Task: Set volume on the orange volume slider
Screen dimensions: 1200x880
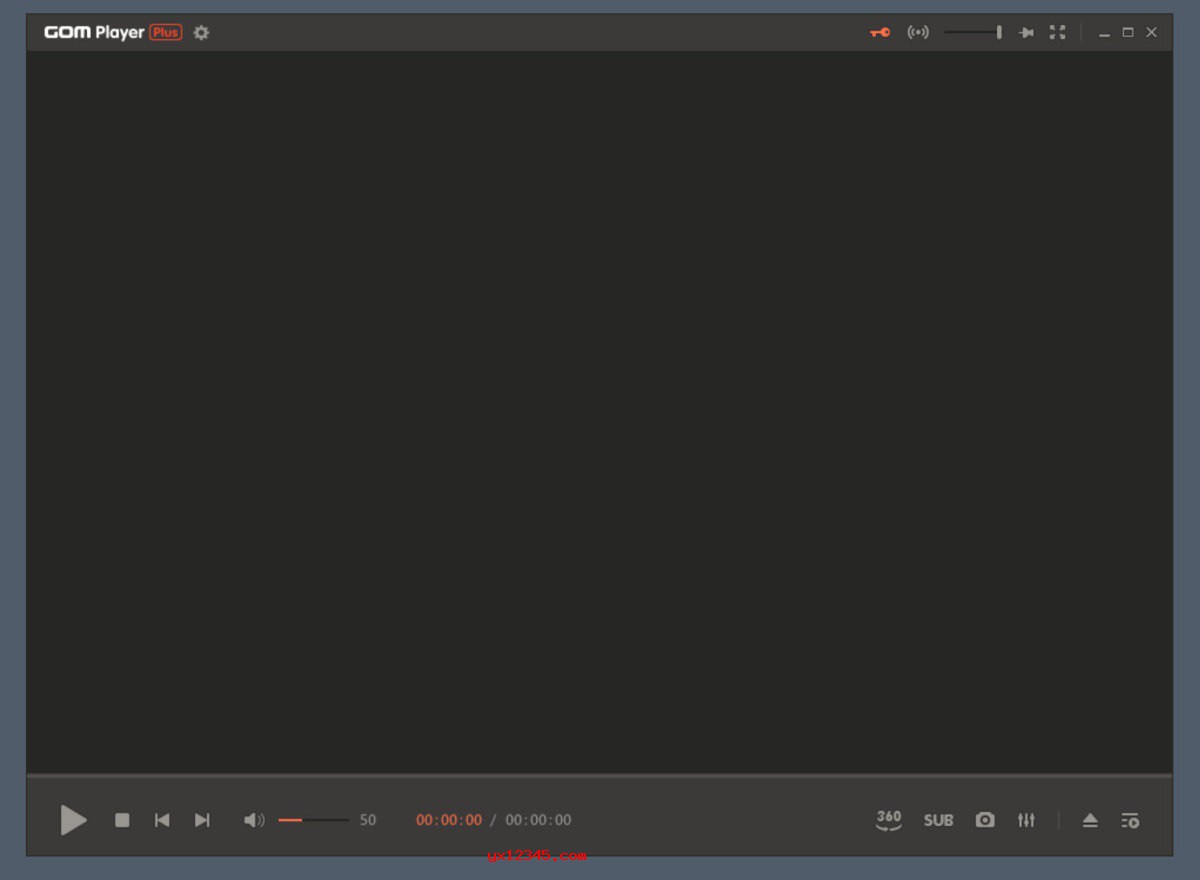Action: pos(314,820)
